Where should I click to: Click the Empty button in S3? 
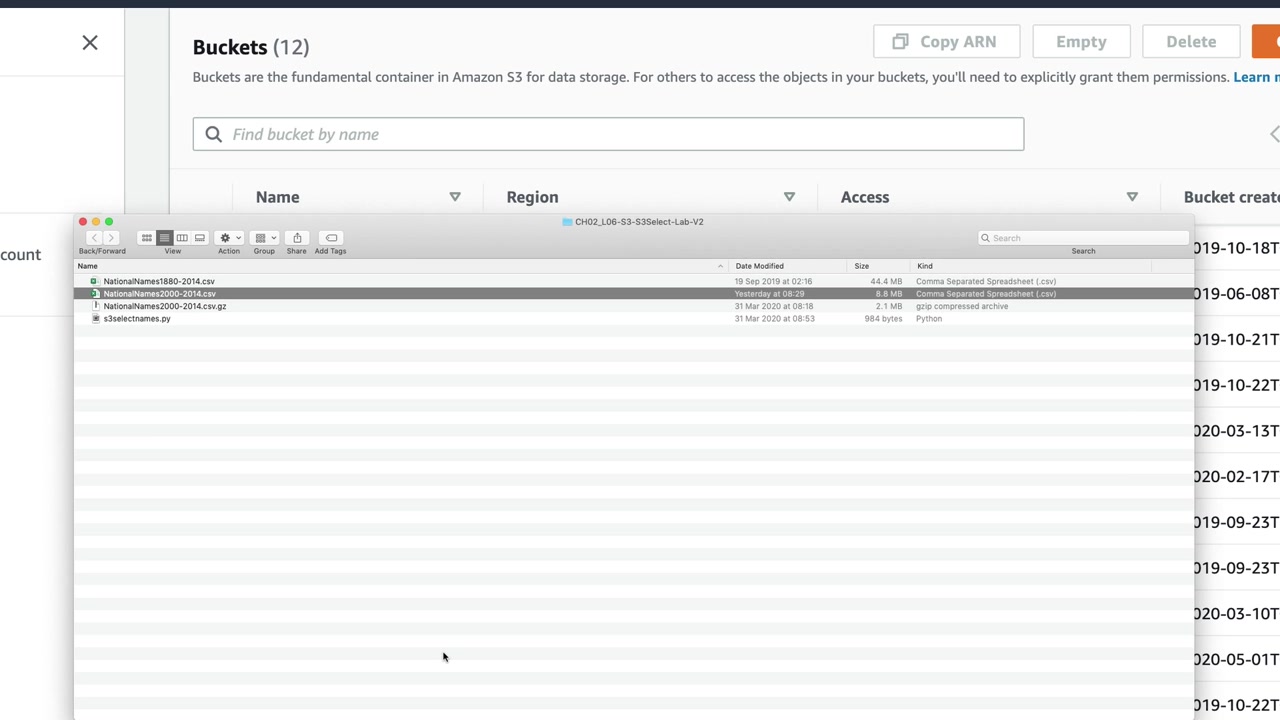pyautogui.click(x=1081, y=42)
